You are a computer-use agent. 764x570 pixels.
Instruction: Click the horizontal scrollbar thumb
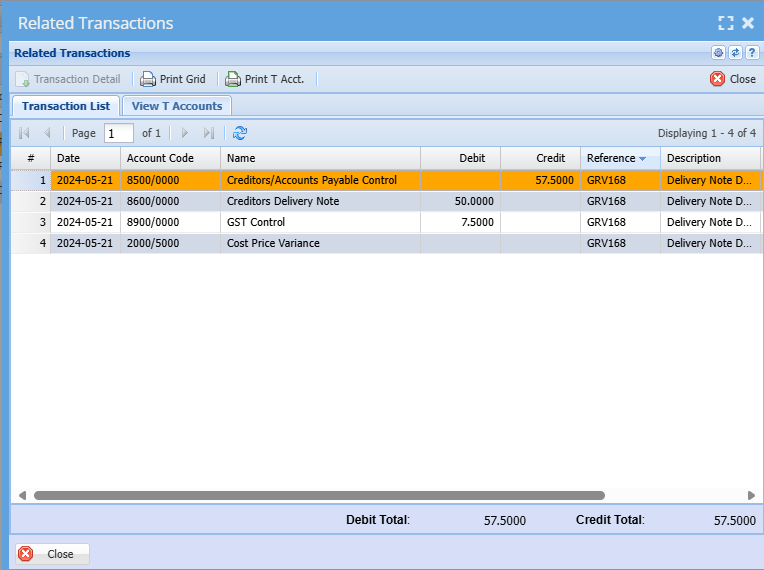pos(320,495)
